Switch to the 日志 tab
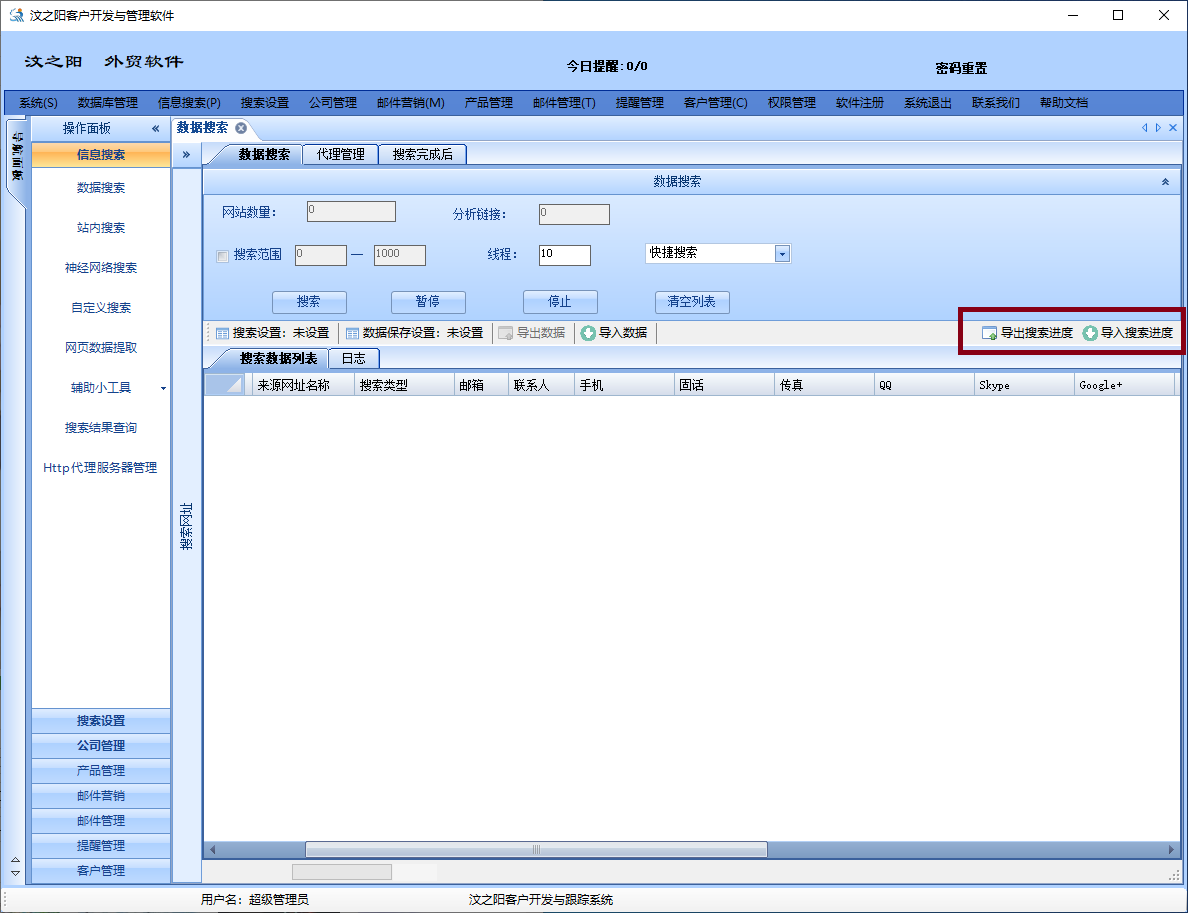Screen dimensions: 1188x913 (x=353, y=358)
